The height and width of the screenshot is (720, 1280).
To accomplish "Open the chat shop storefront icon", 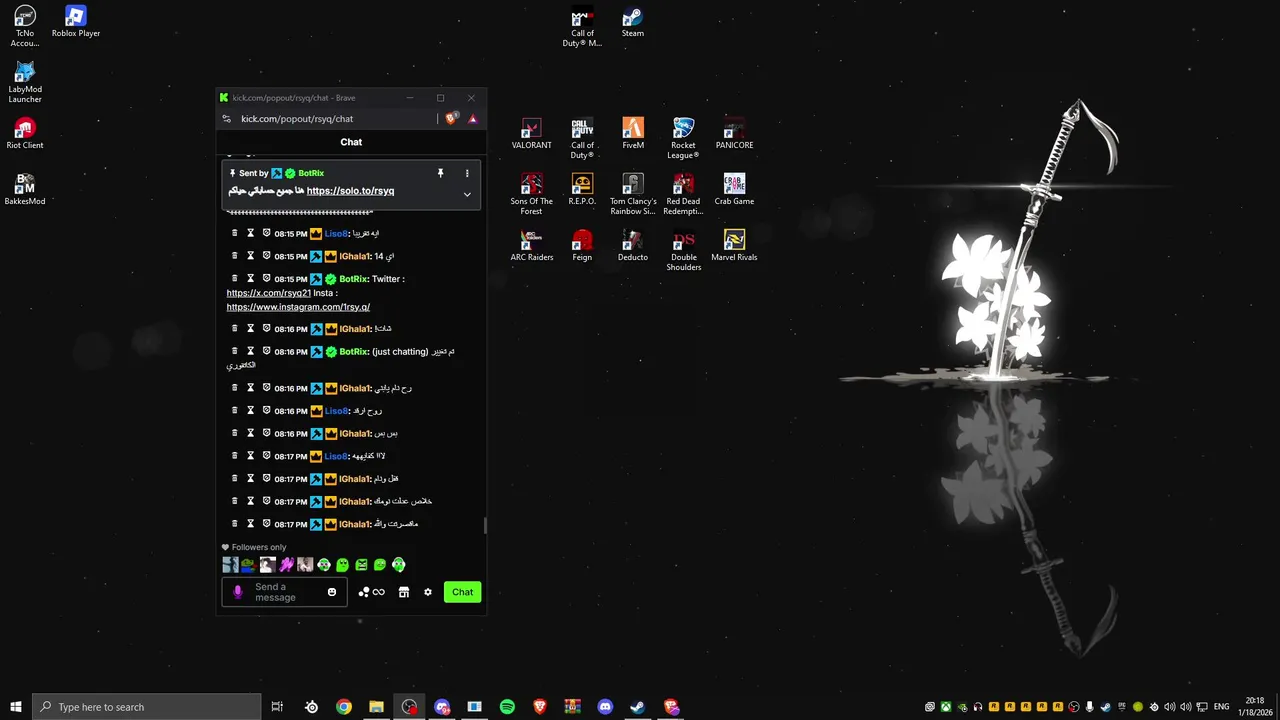I will tap(404, 592).
